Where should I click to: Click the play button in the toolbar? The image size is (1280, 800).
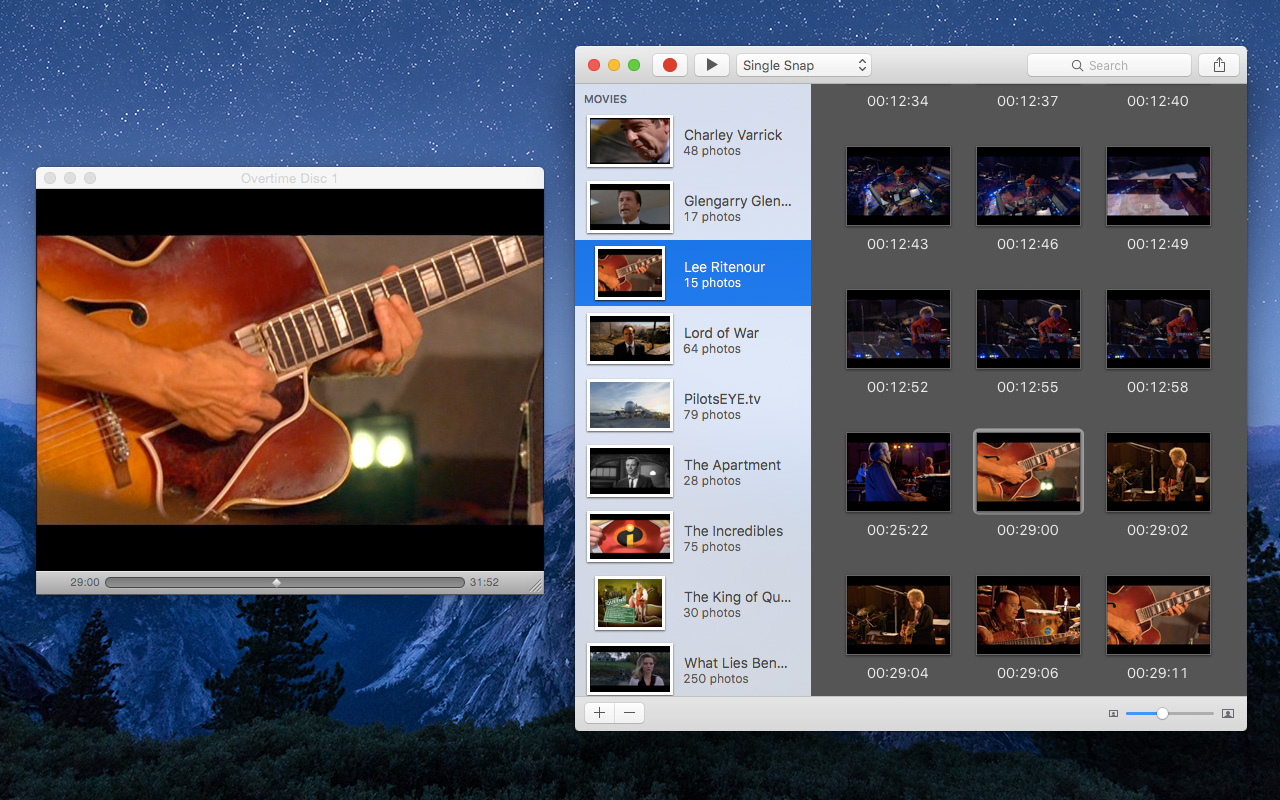711,65
